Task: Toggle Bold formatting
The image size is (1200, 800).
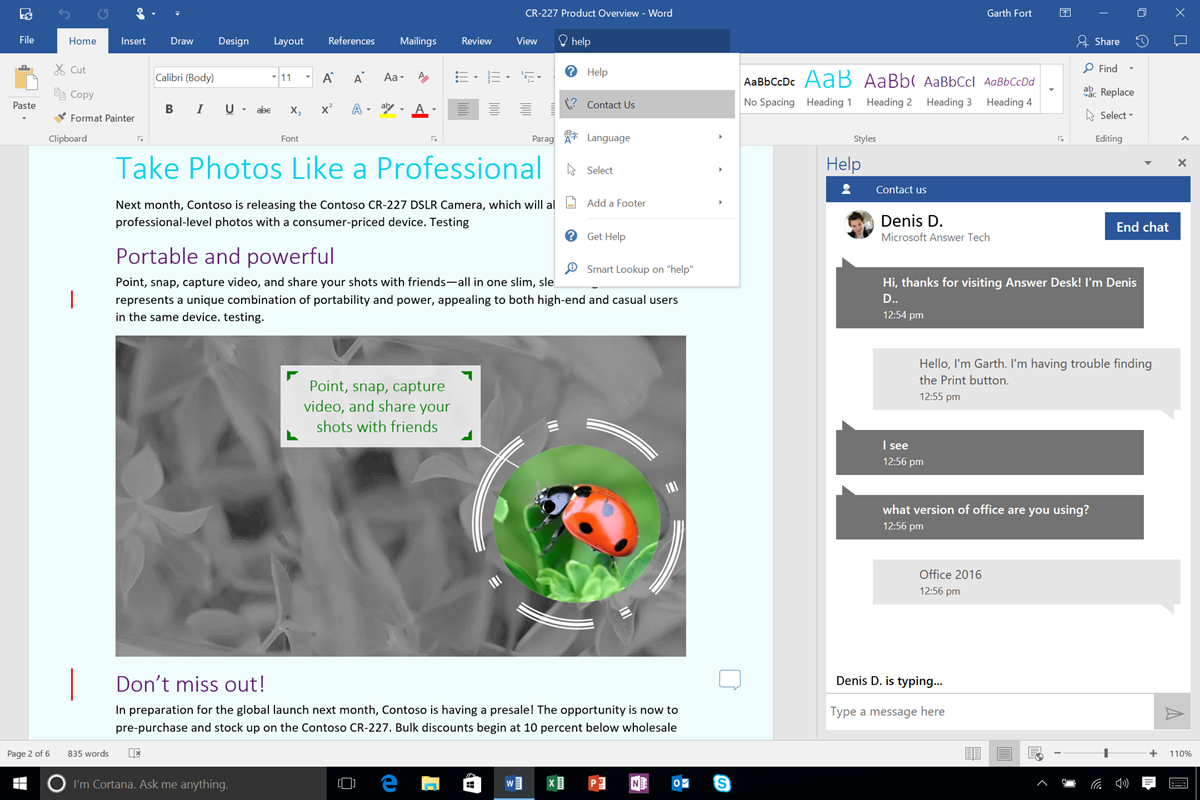Action: (x=169, y=108)
